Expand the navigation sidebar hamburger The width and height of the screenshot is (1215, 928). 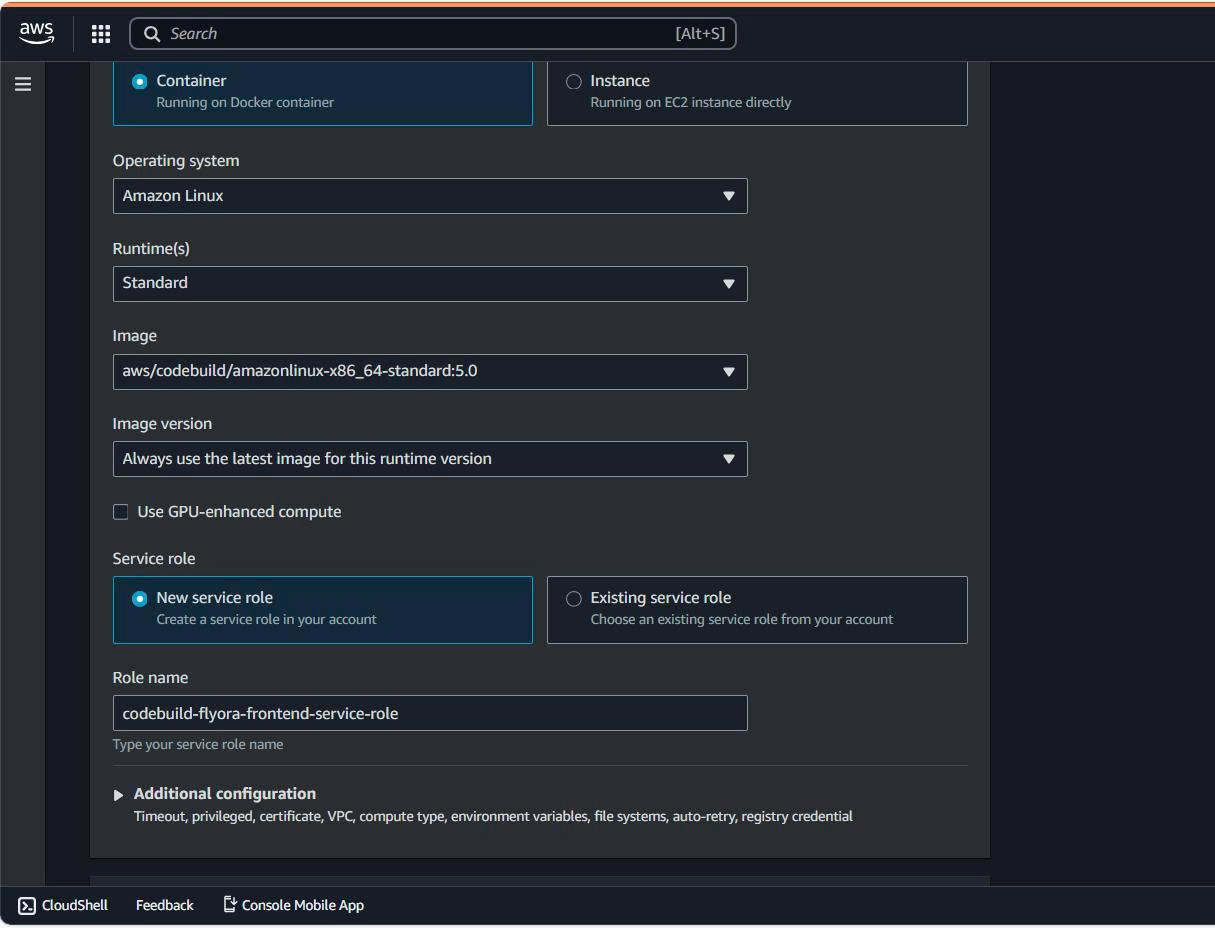(x=23, y=84)
